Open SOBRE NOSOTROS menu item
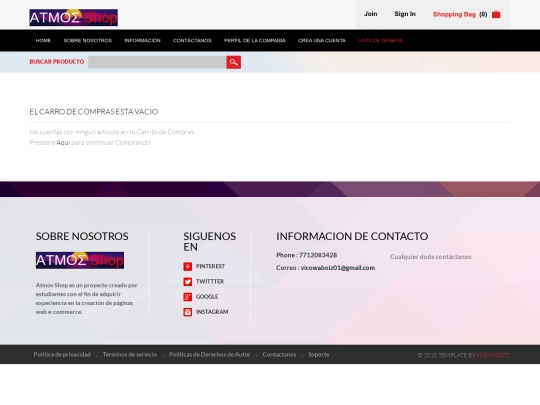 point(88,40)
